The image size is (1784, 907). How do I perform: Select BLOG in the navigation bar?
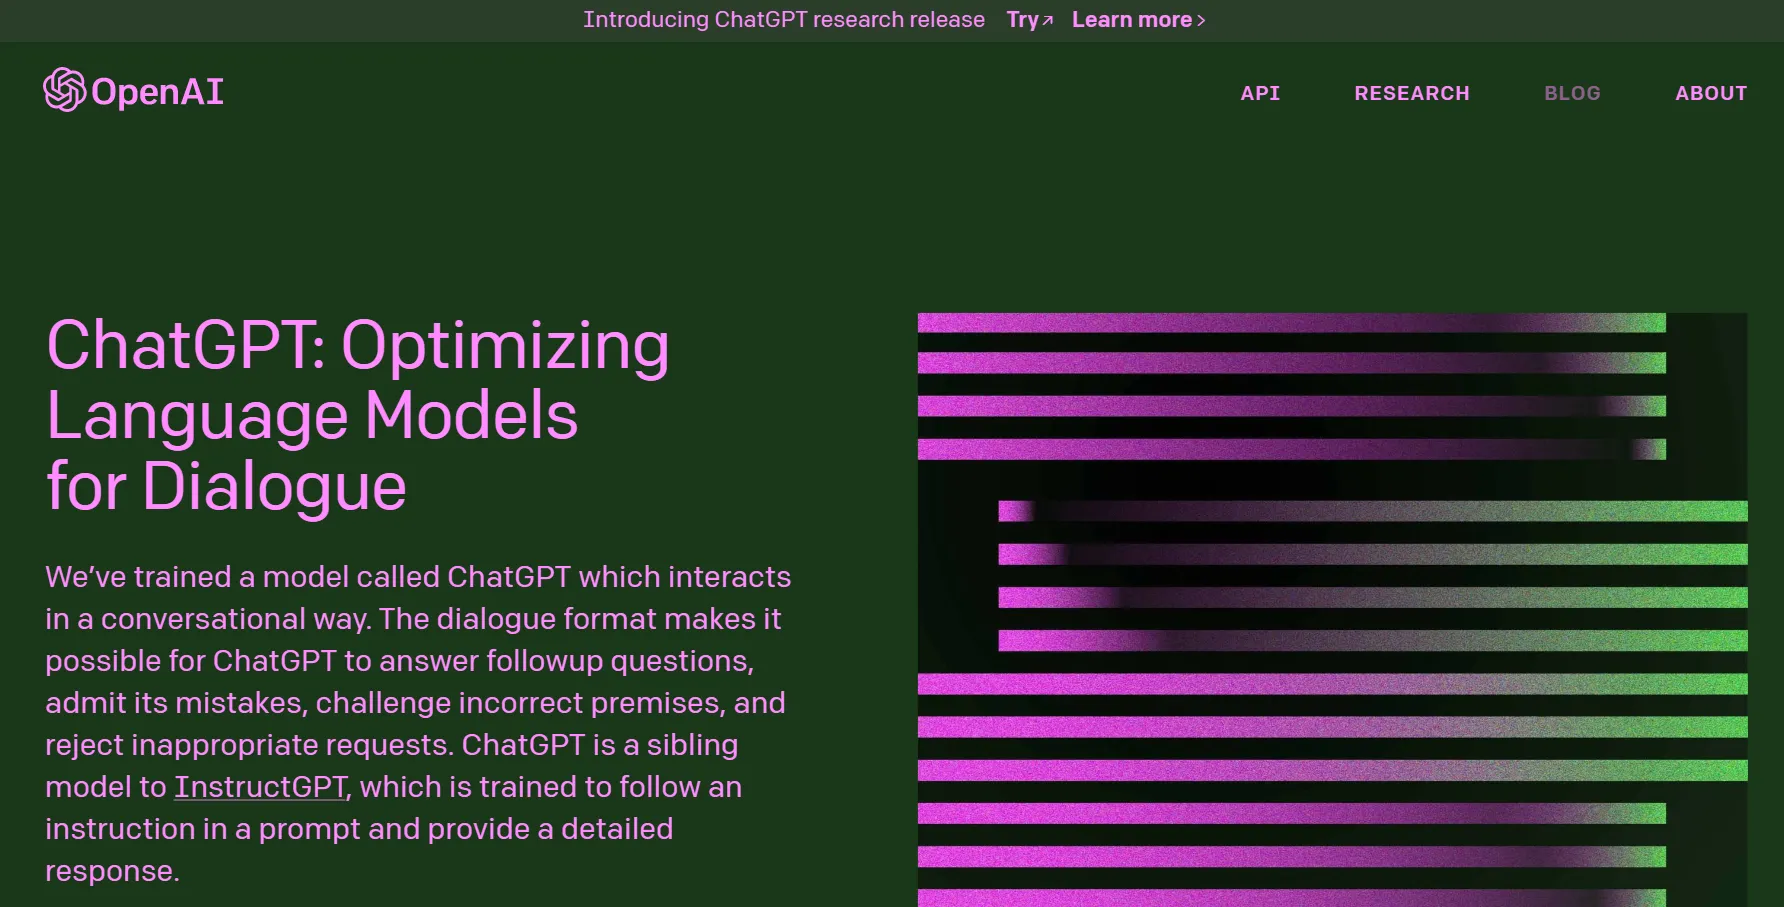tap(1572, 93)
